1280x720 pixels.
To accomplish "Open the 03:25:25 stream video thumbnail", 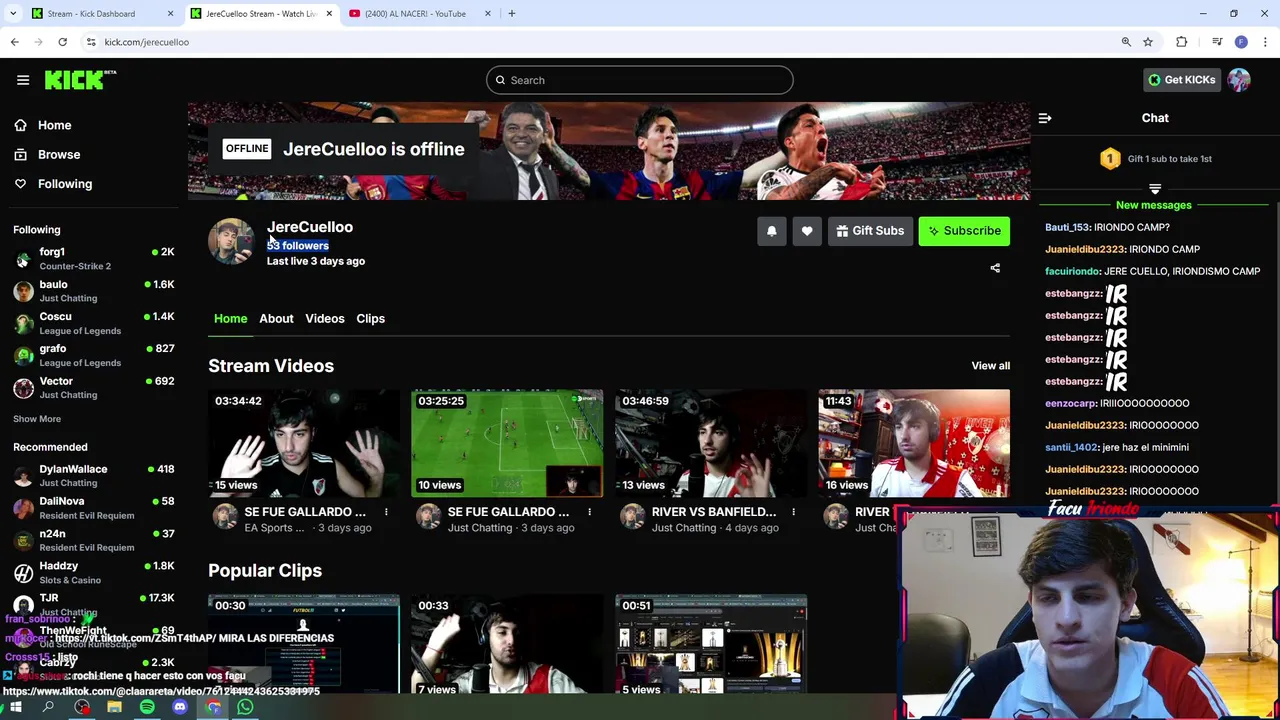I will [507, 443].
